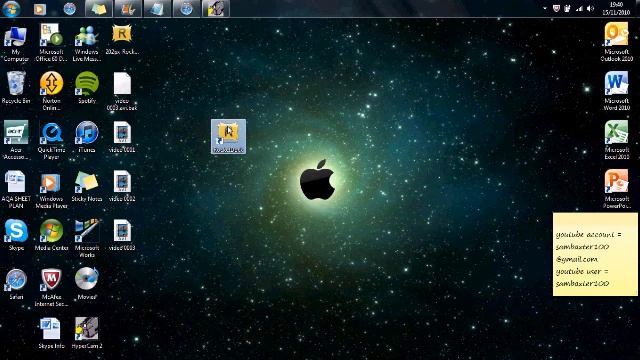The height and width of the screenshot is (360, 640).
Task: Select the video 0003.avi.bak file
Action: 122,91
